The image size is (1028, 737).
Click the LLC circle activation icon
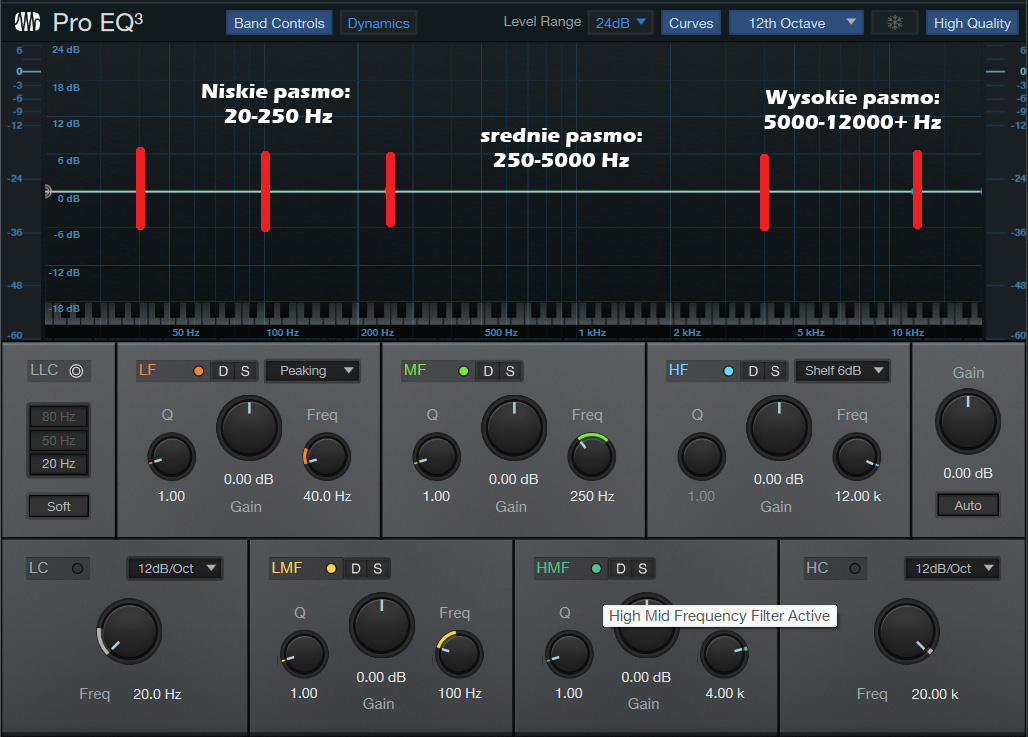point(76,371)
